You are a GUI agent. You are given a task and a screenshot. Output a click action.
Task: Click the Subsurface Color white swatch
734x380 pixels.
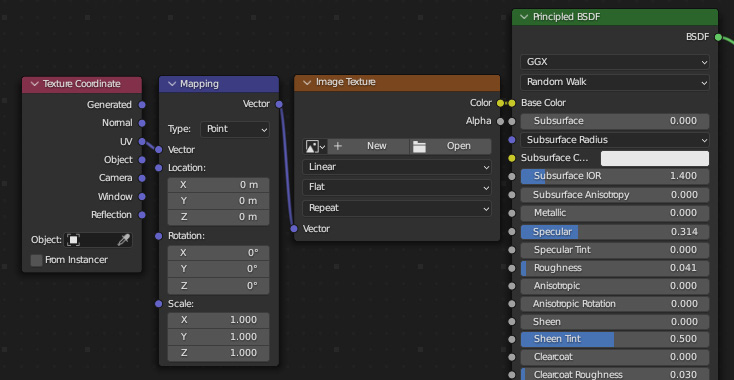(655, 158)
